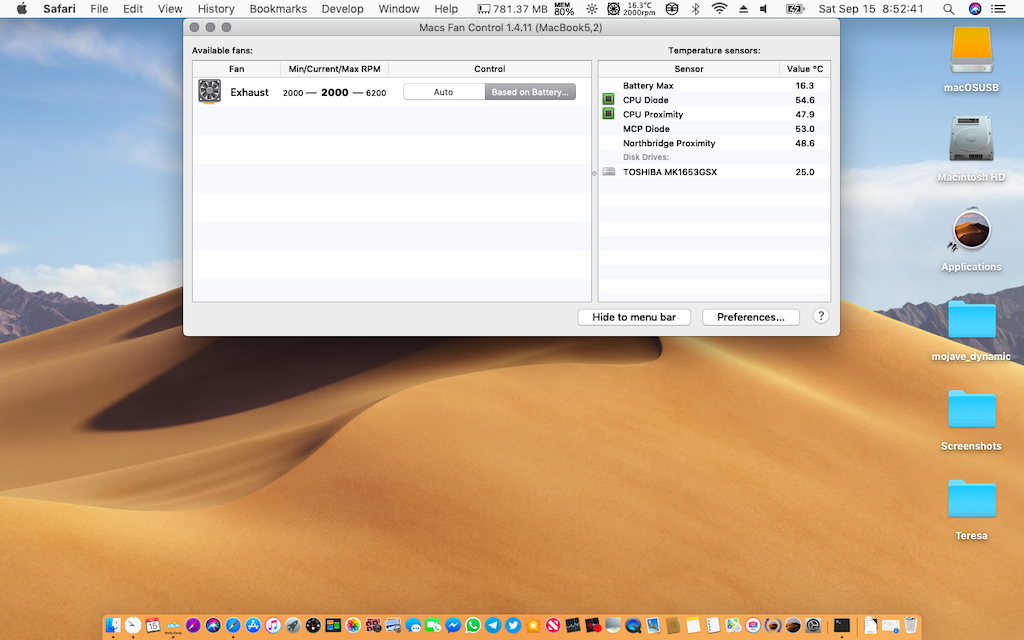Click the CPU Proximity chip icon
Image resolution: width=1024 pixels, height=640 pixels.
tap(608, 114)
